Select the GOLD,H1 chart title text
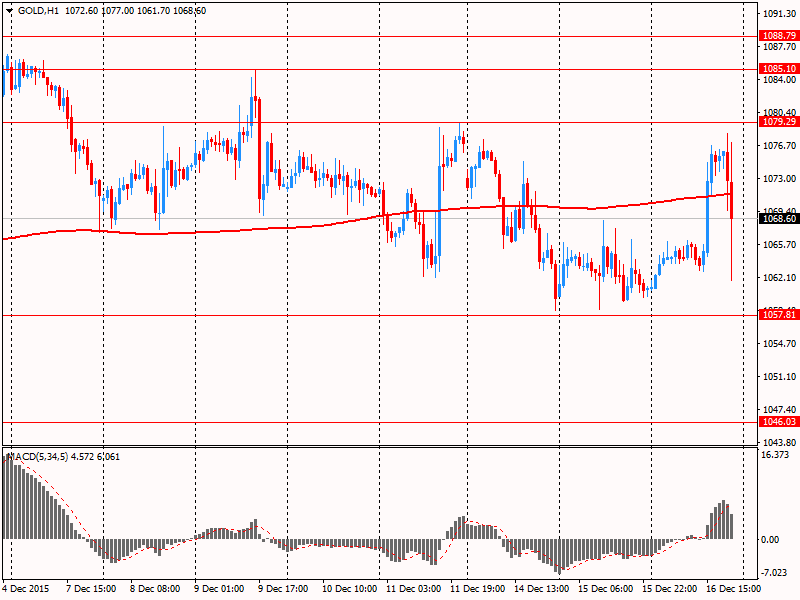800x600 pixels. [38, 10]
